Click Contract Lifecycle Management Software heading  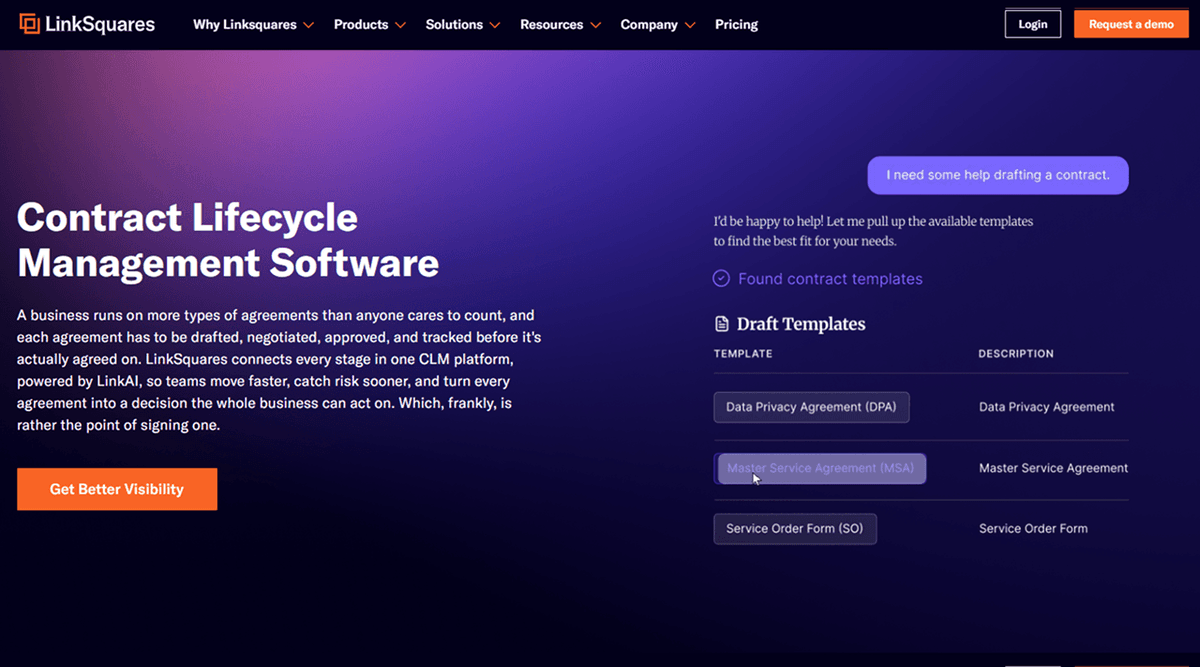pyautogui.click(x=228, y=240)
